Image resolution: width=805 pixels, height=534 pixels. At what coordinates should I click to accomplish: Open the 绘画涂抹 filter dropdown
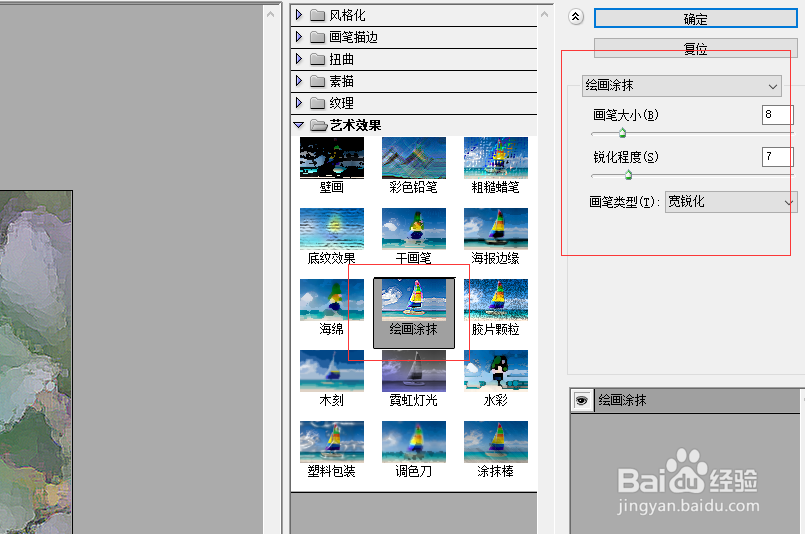click(682, 86)
